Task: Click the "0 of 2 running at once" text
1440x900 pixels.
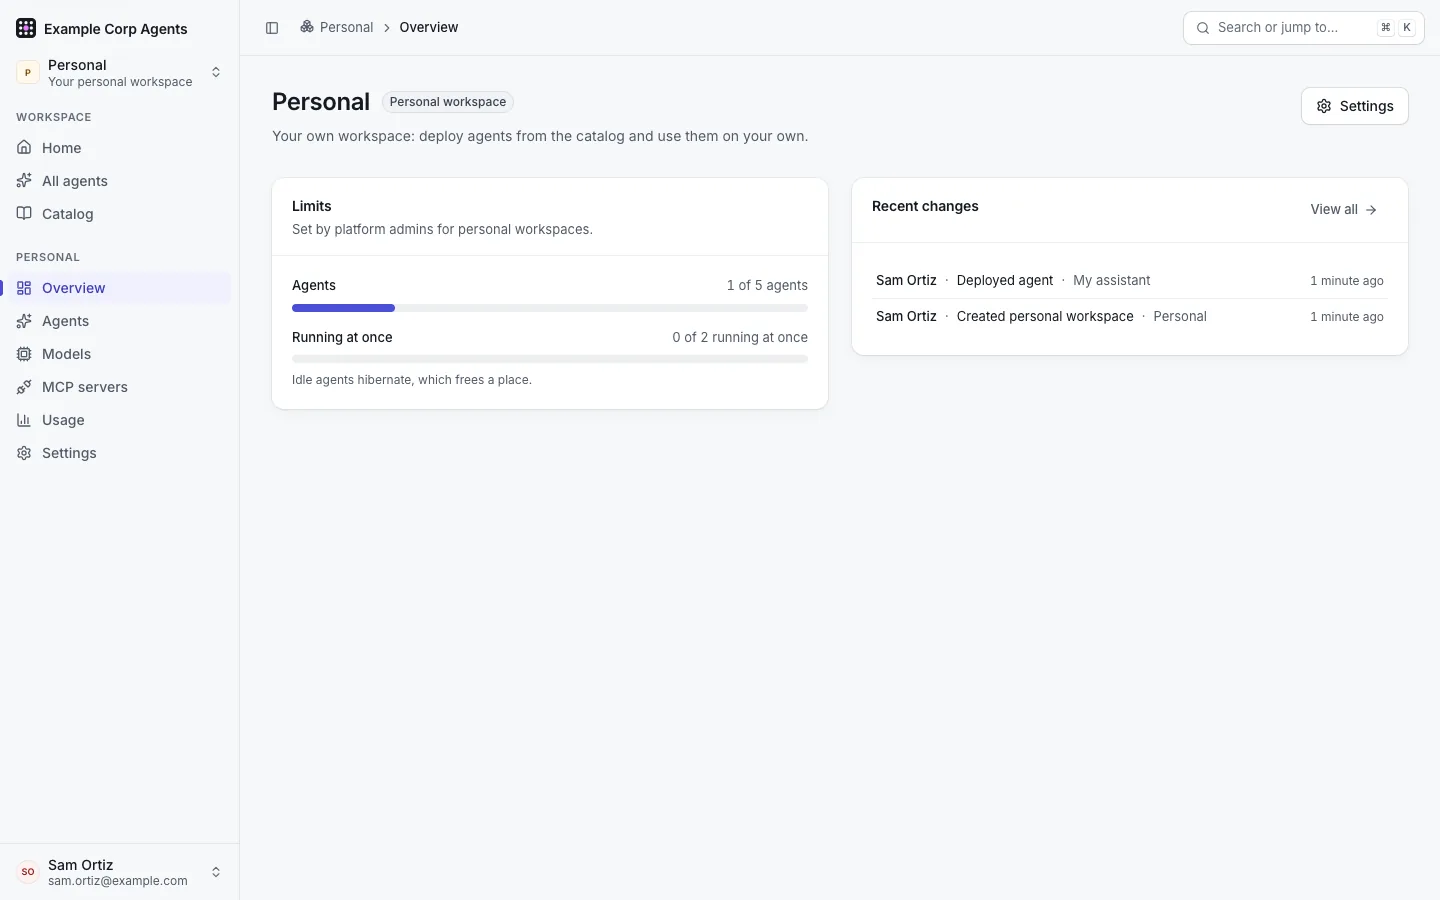Action: tap(740, 338)
